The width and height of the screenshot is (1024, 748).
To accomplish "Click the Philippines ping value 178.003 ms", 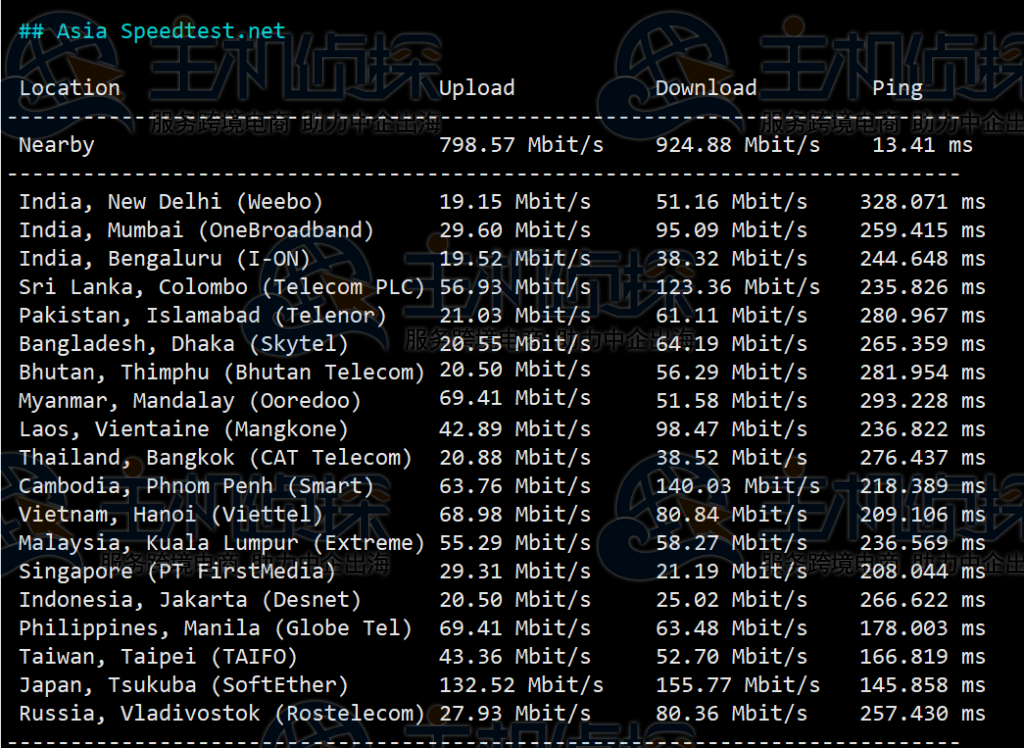I will pyautogui.click(x=922, y=629).
